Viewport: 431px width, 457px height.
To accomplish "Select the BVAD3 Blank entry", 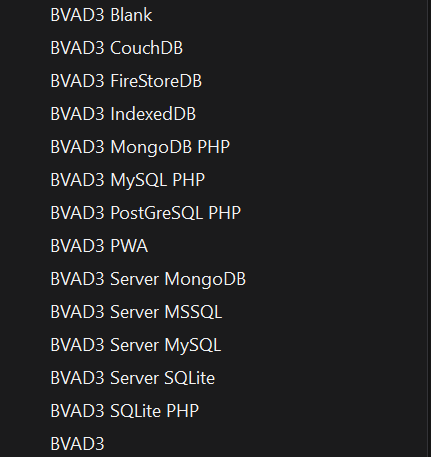I will 101,15.
